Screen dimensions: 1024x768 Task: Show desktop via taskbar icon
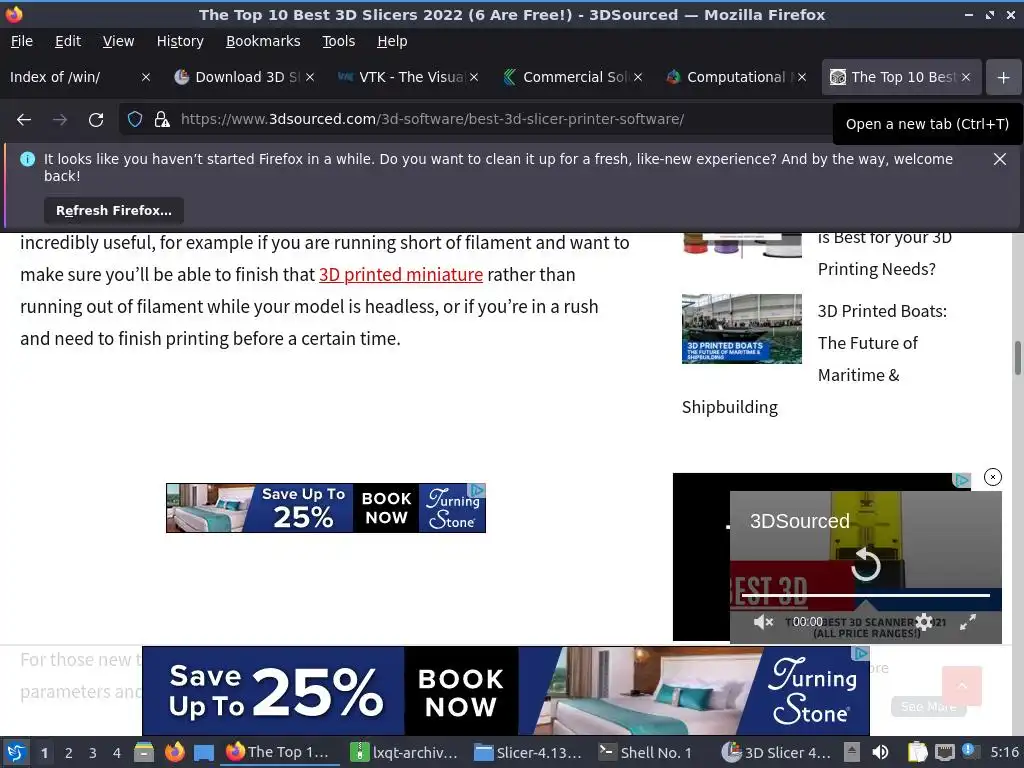(204, 752)
